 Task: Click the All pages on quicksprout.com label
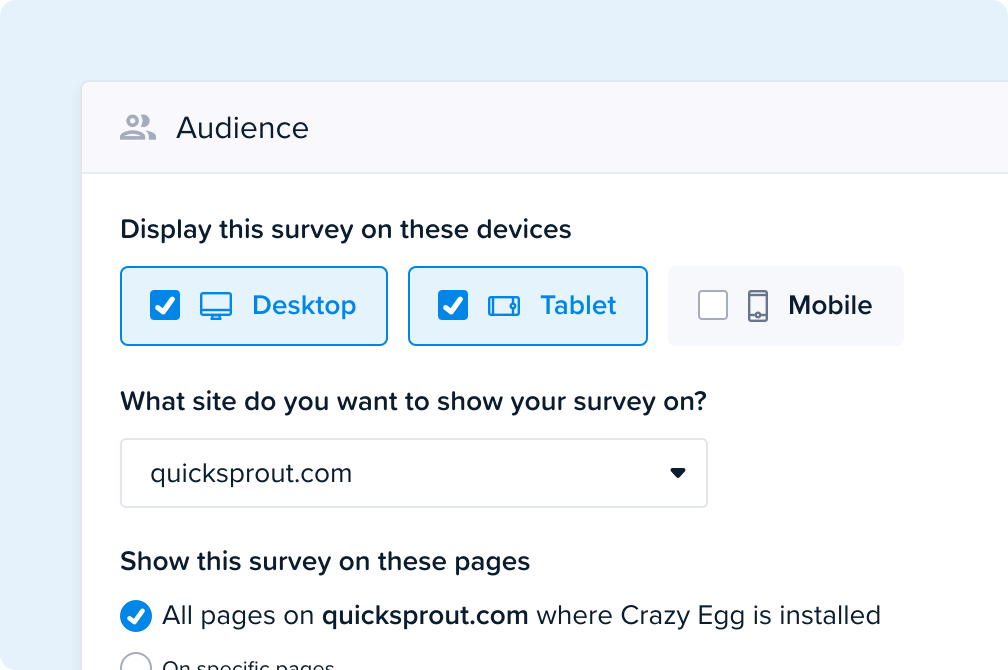[x=521, y=616]
